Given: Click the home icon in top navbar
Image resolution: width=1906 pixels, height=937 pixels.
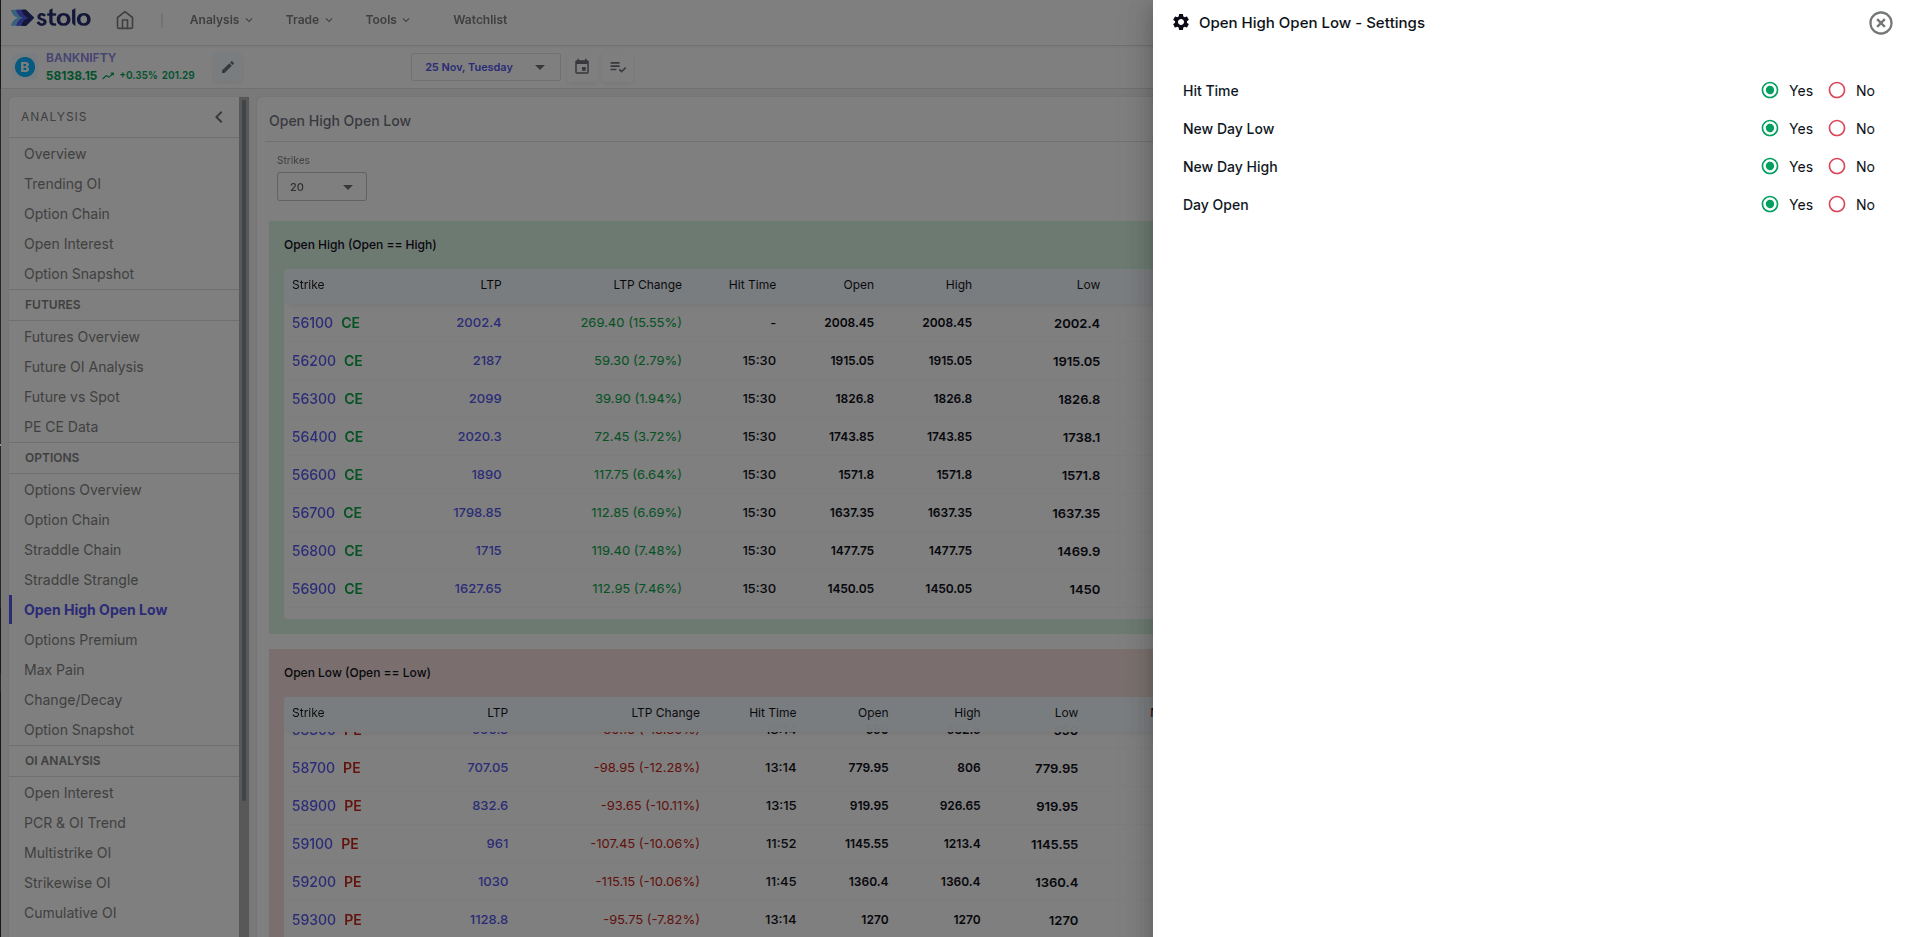Looking at the screenshot, I should tap(125, 20).
